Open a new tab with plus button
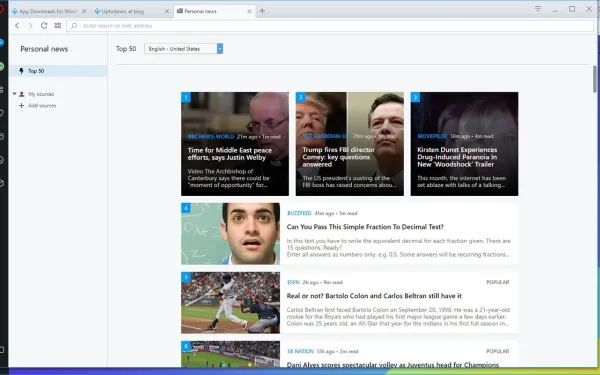This screenshot has width=600, height=375. click(x=262, y=11)
